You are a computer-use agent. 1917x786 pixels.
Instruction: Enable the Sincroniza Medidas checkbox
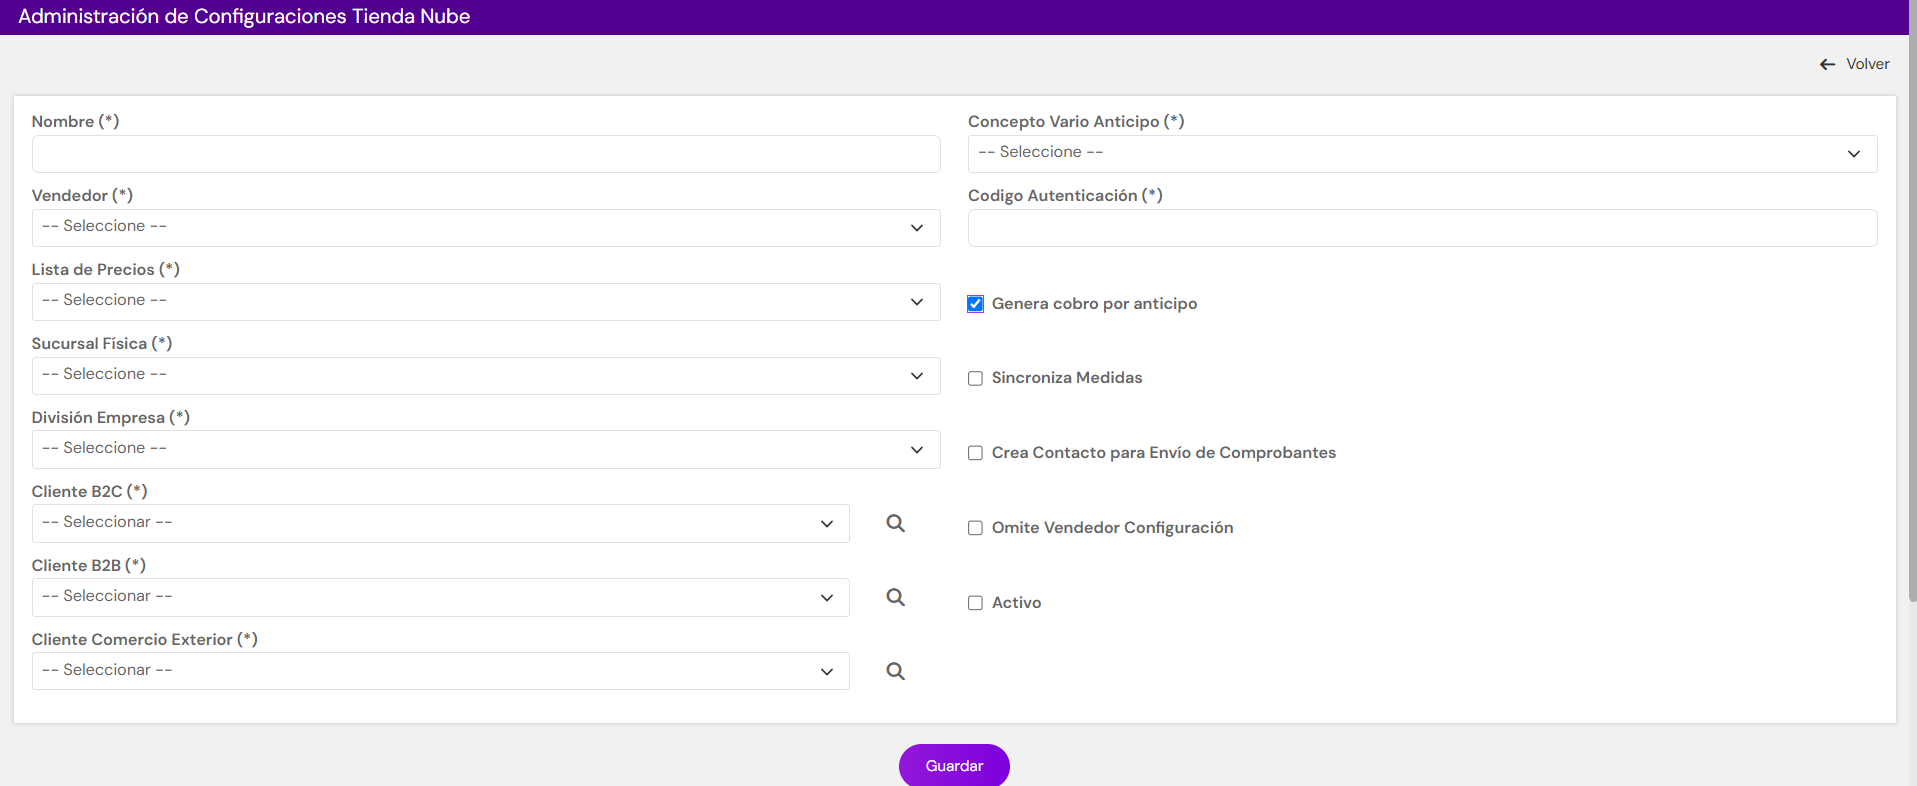tap(975, 378)
